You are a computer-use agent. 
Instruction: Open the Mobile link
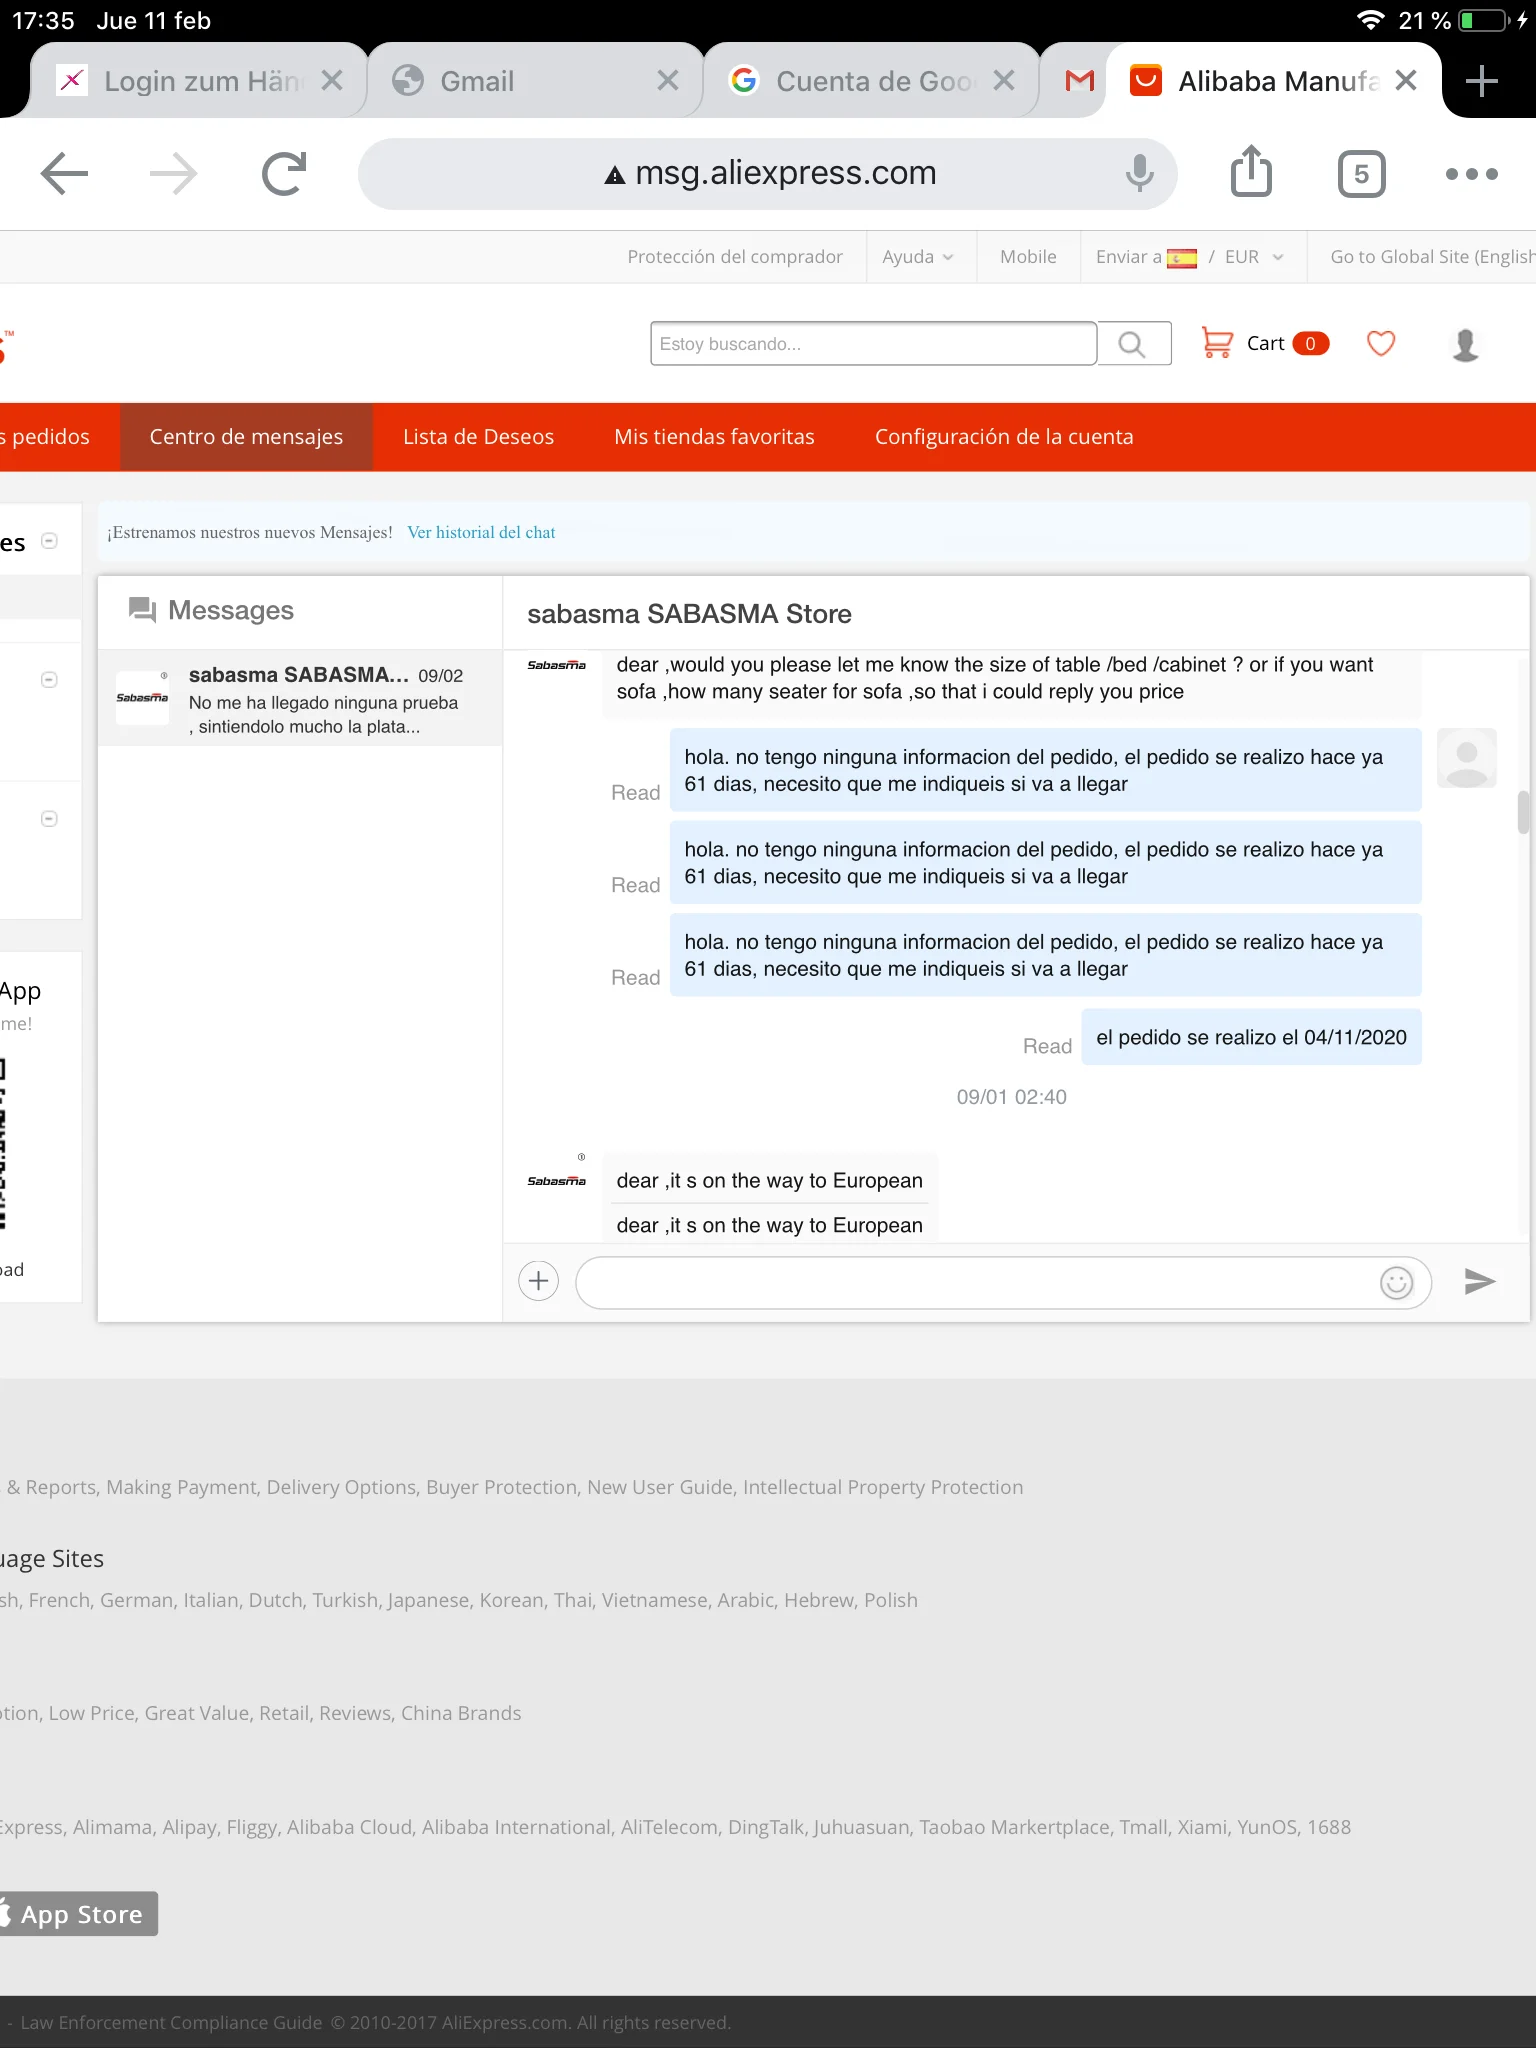pyautogui.click(x=1028, y=257)
